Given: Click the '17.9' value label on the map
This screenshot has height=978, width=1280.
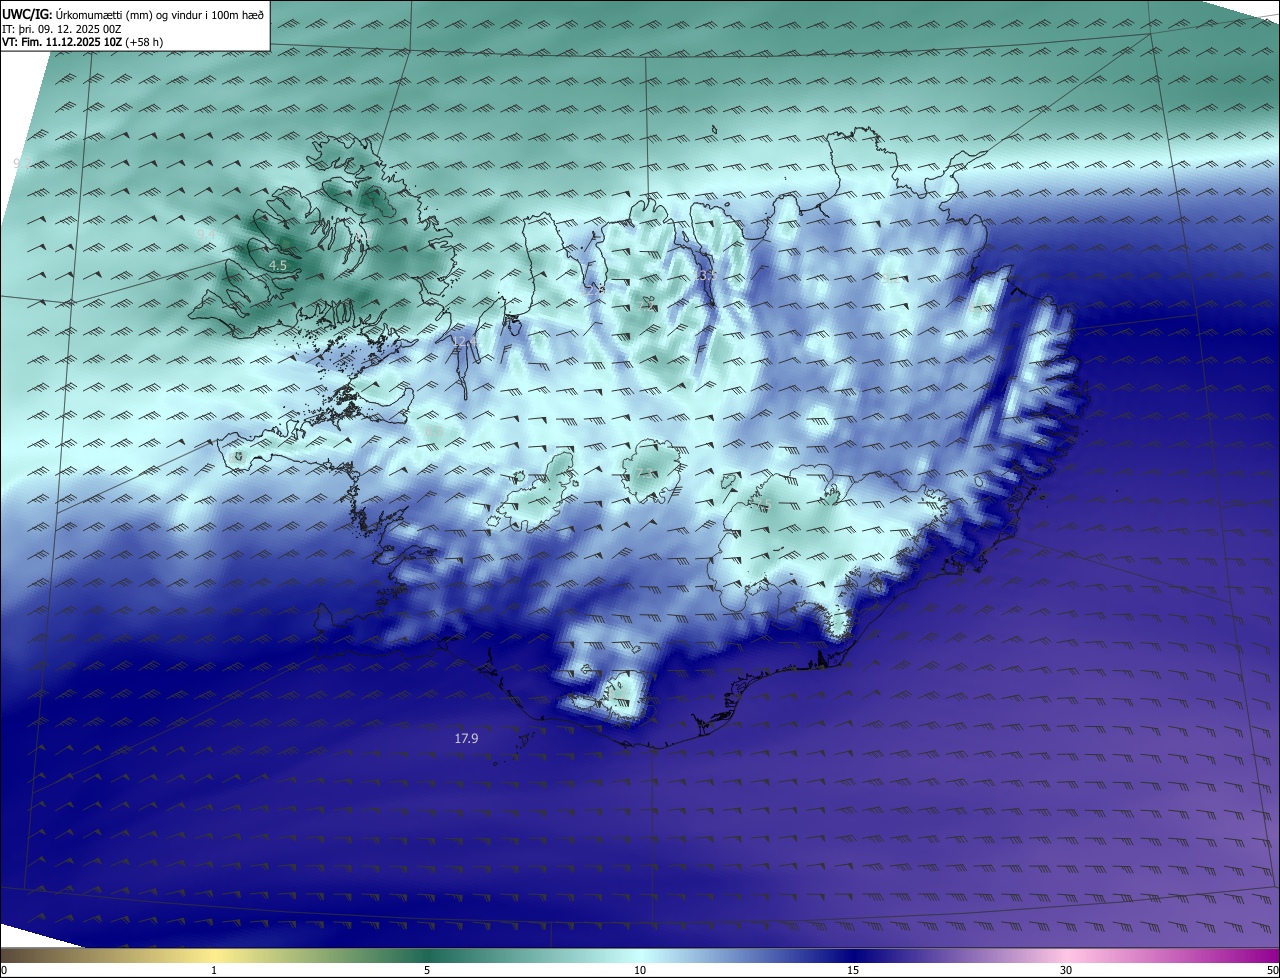Looking at the screenshot, I should [x=466, y=739].
